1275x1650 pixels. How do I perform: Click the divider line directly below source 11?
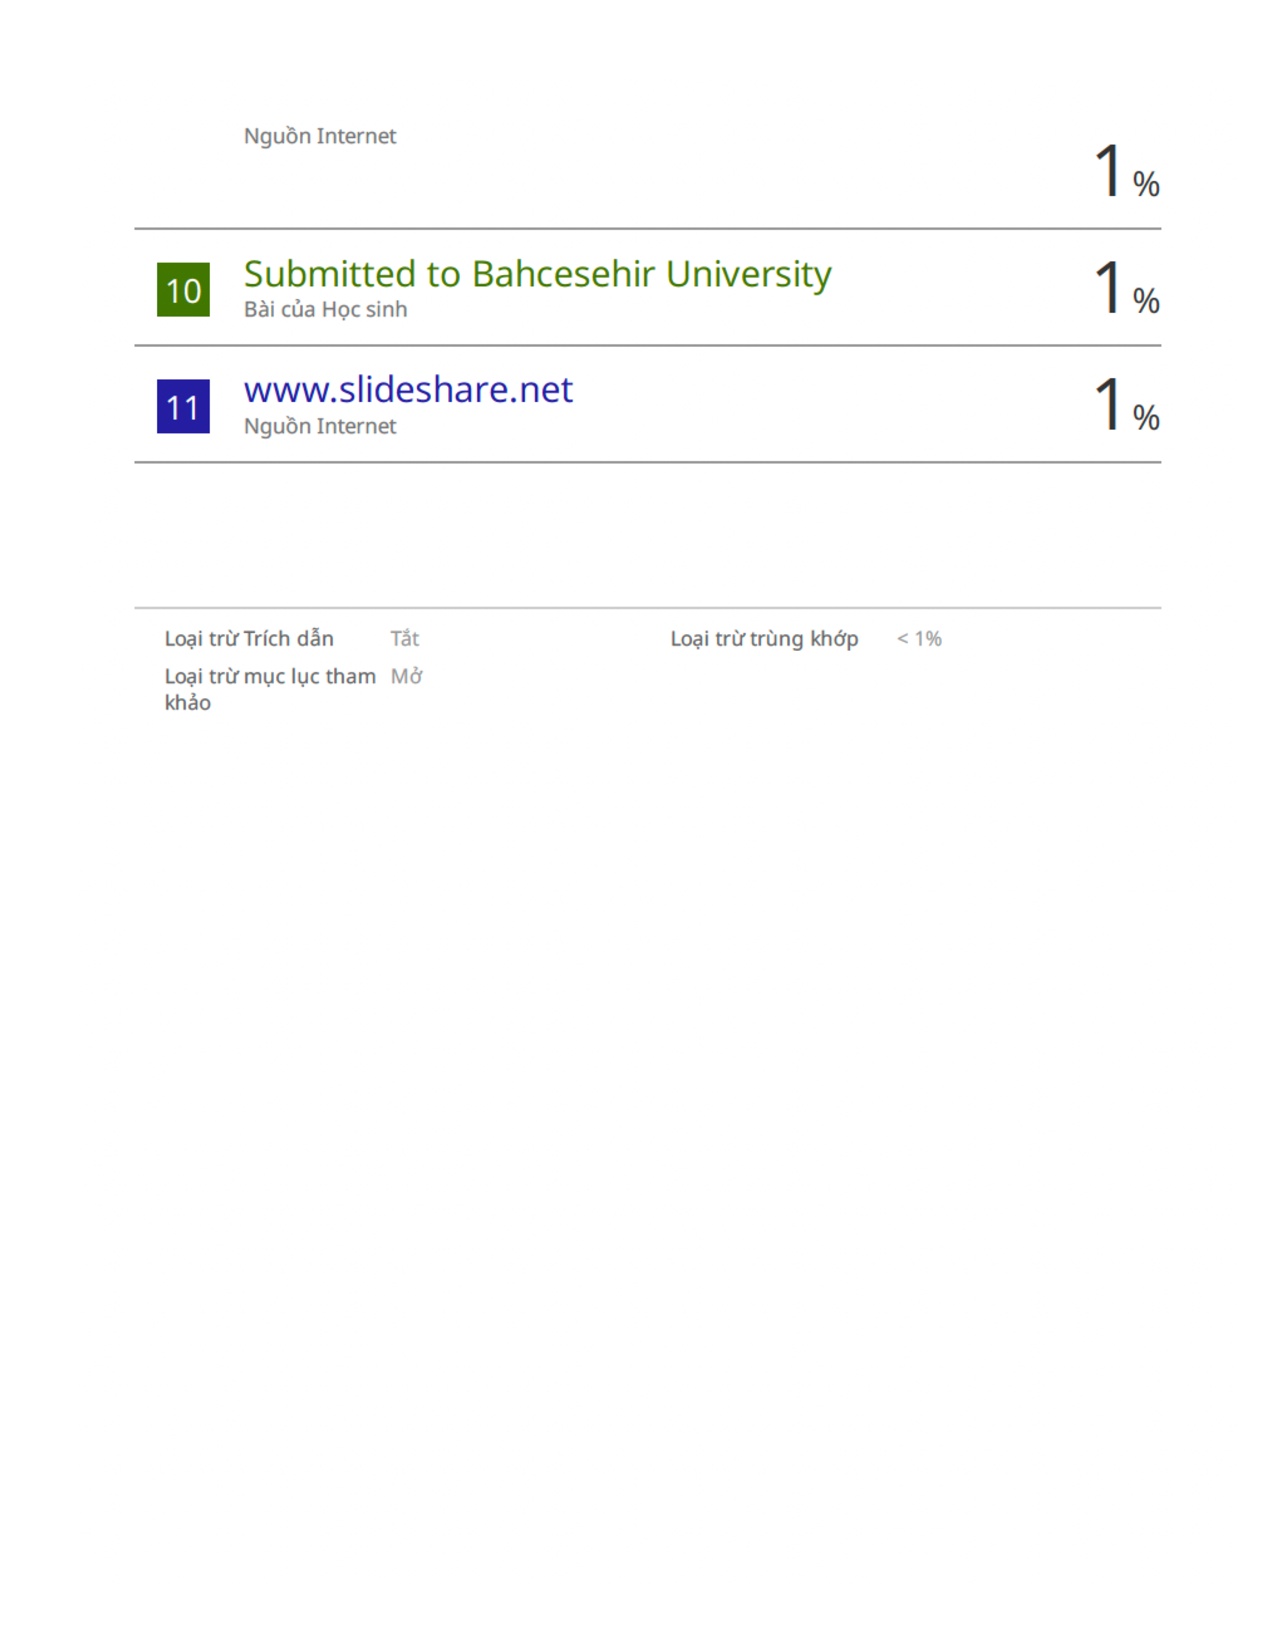[x=647, y=462]
